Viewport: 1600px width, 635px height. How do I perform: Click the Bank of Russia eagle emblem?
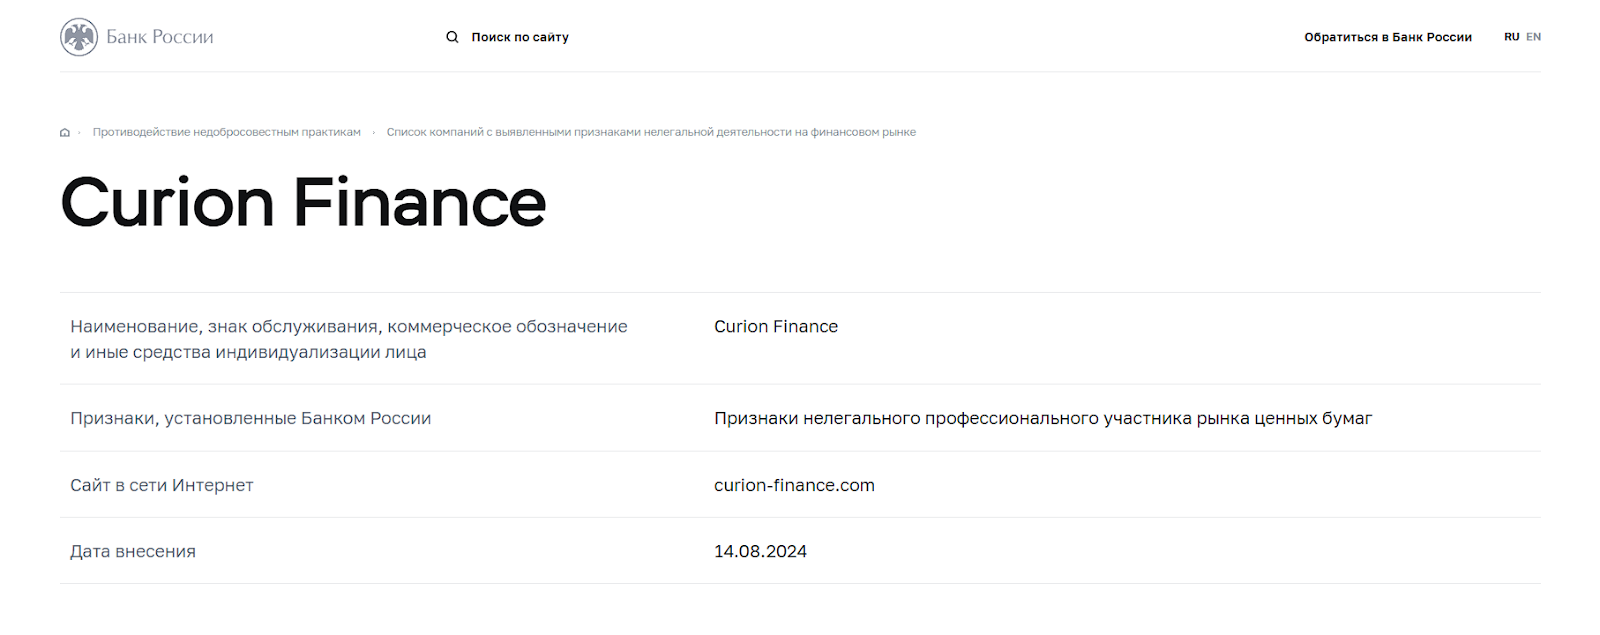click(x=79, y=37)
